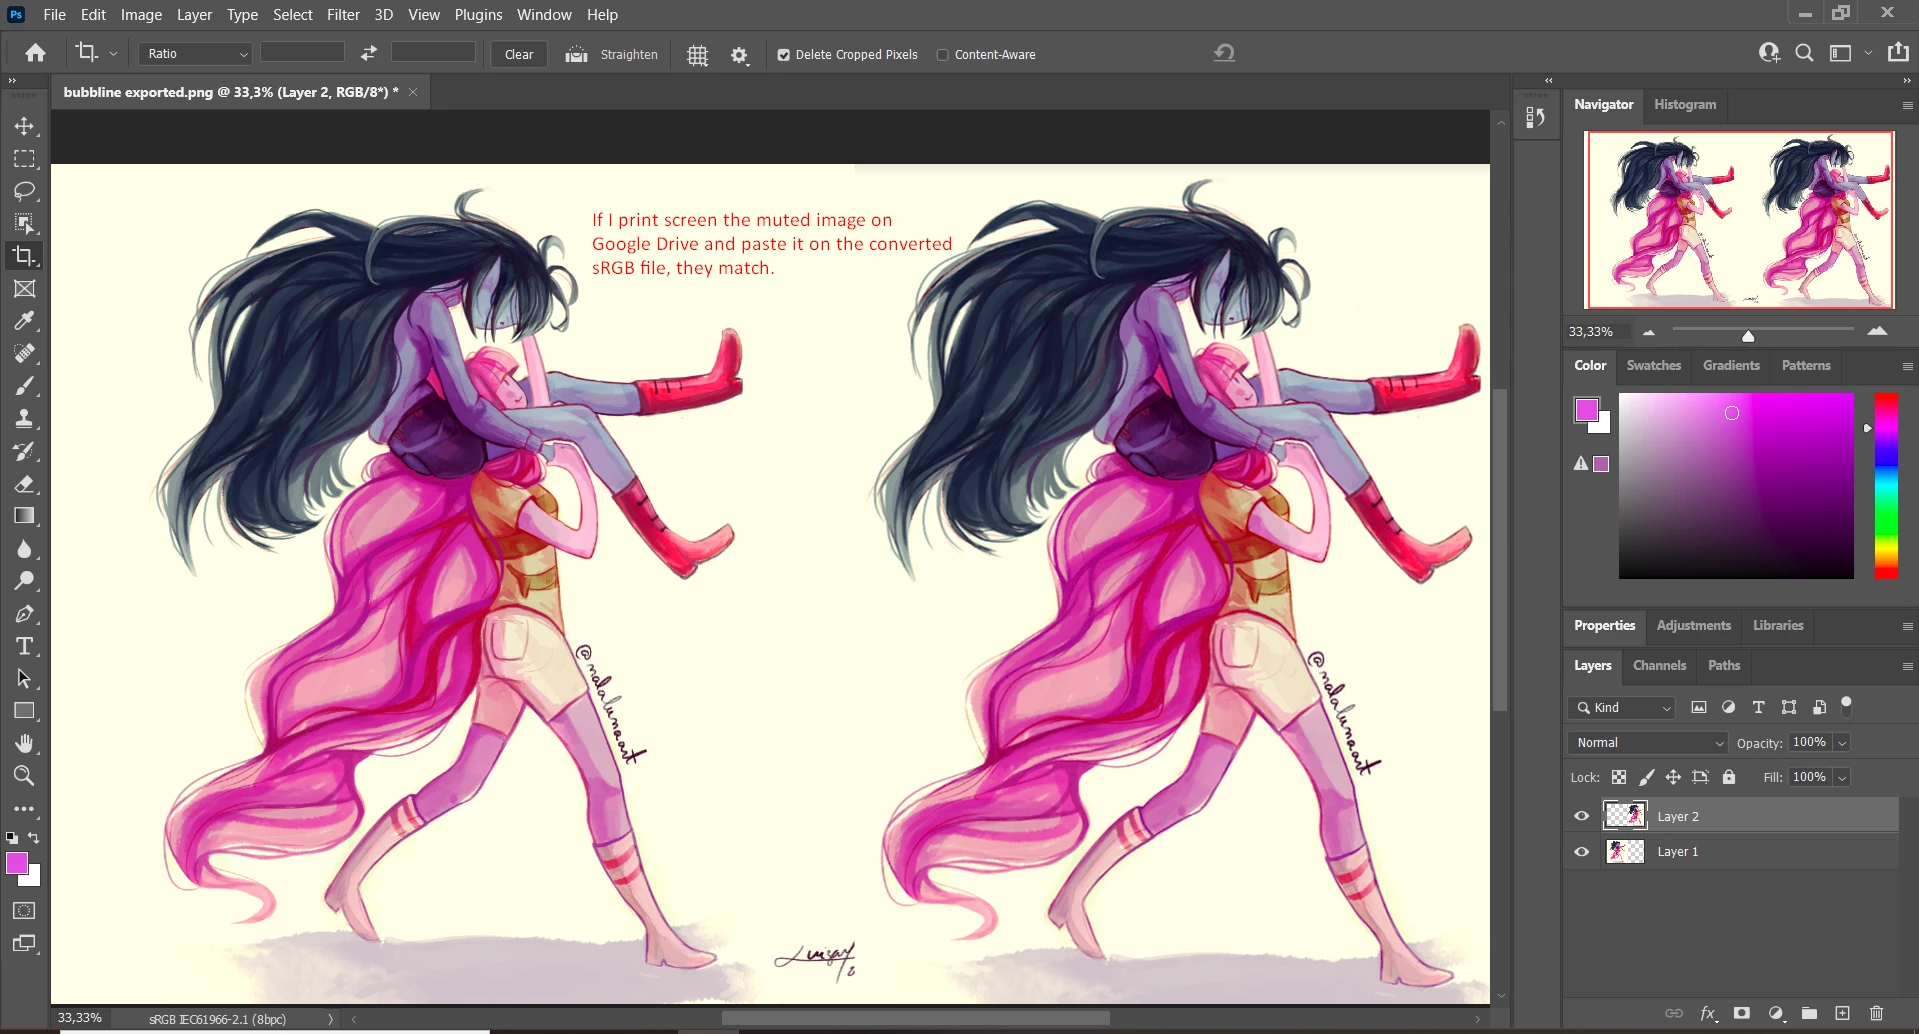
Task: Hide Layer 1 visibility eye
Action: [1582, 852]
